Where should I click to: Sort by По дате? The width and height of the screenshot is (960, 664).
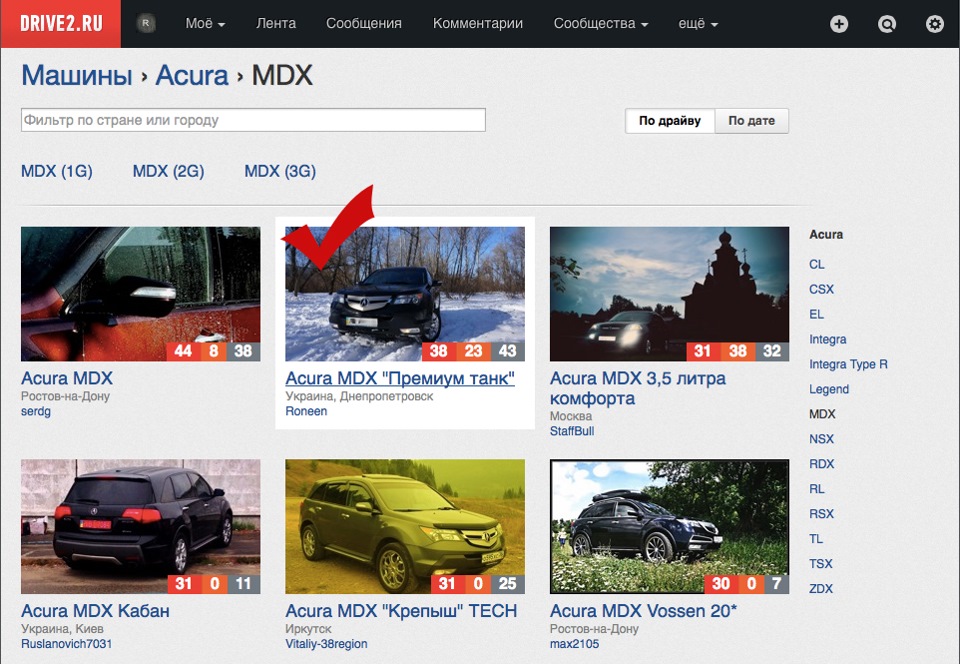pyautogui.click(x=751, y=121)
